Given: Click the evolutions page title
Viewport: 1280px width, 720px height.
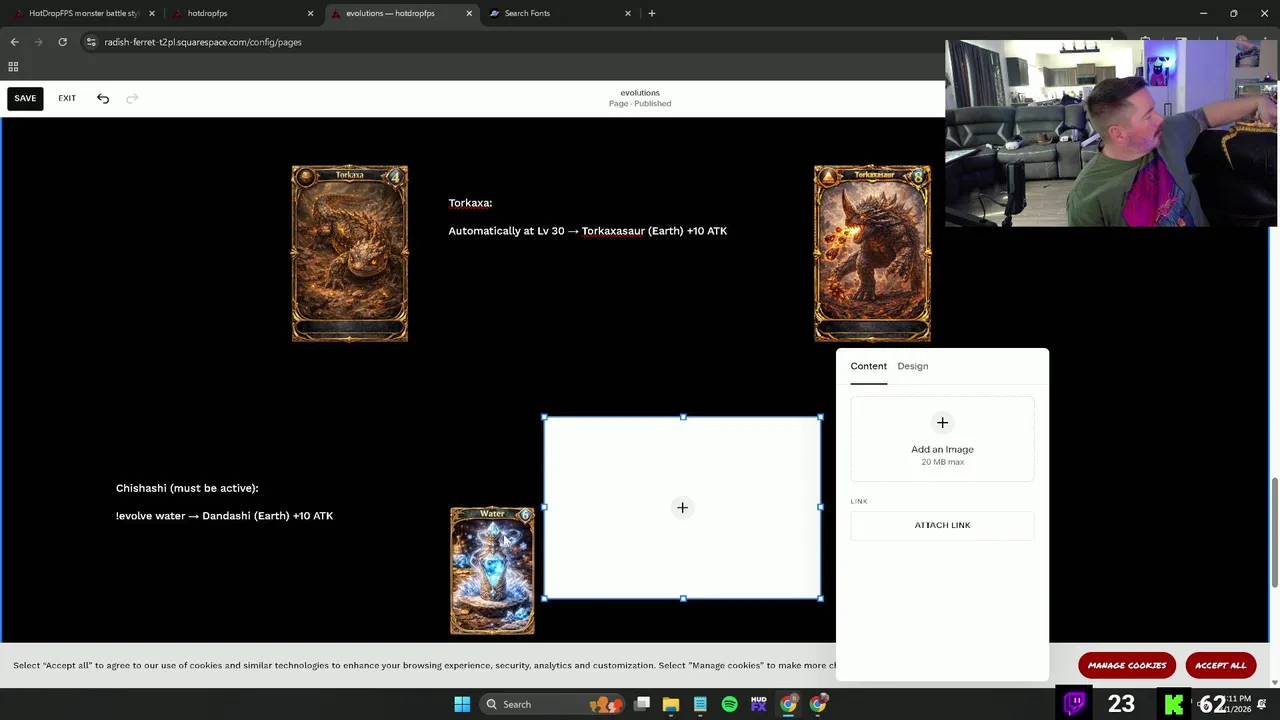Looking at the screenshot, I should click(x=640, y=93).
